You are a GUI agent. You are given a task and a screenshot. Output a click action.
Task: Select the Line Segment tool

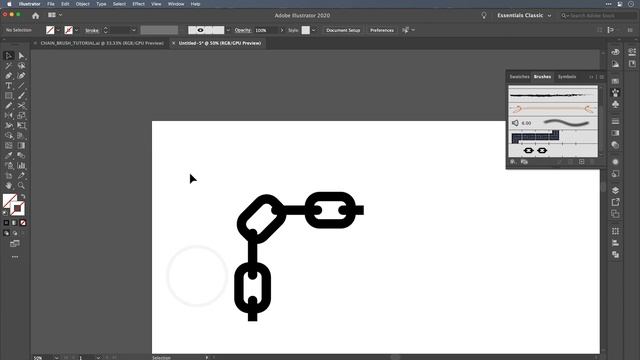(x=21, y=86)
